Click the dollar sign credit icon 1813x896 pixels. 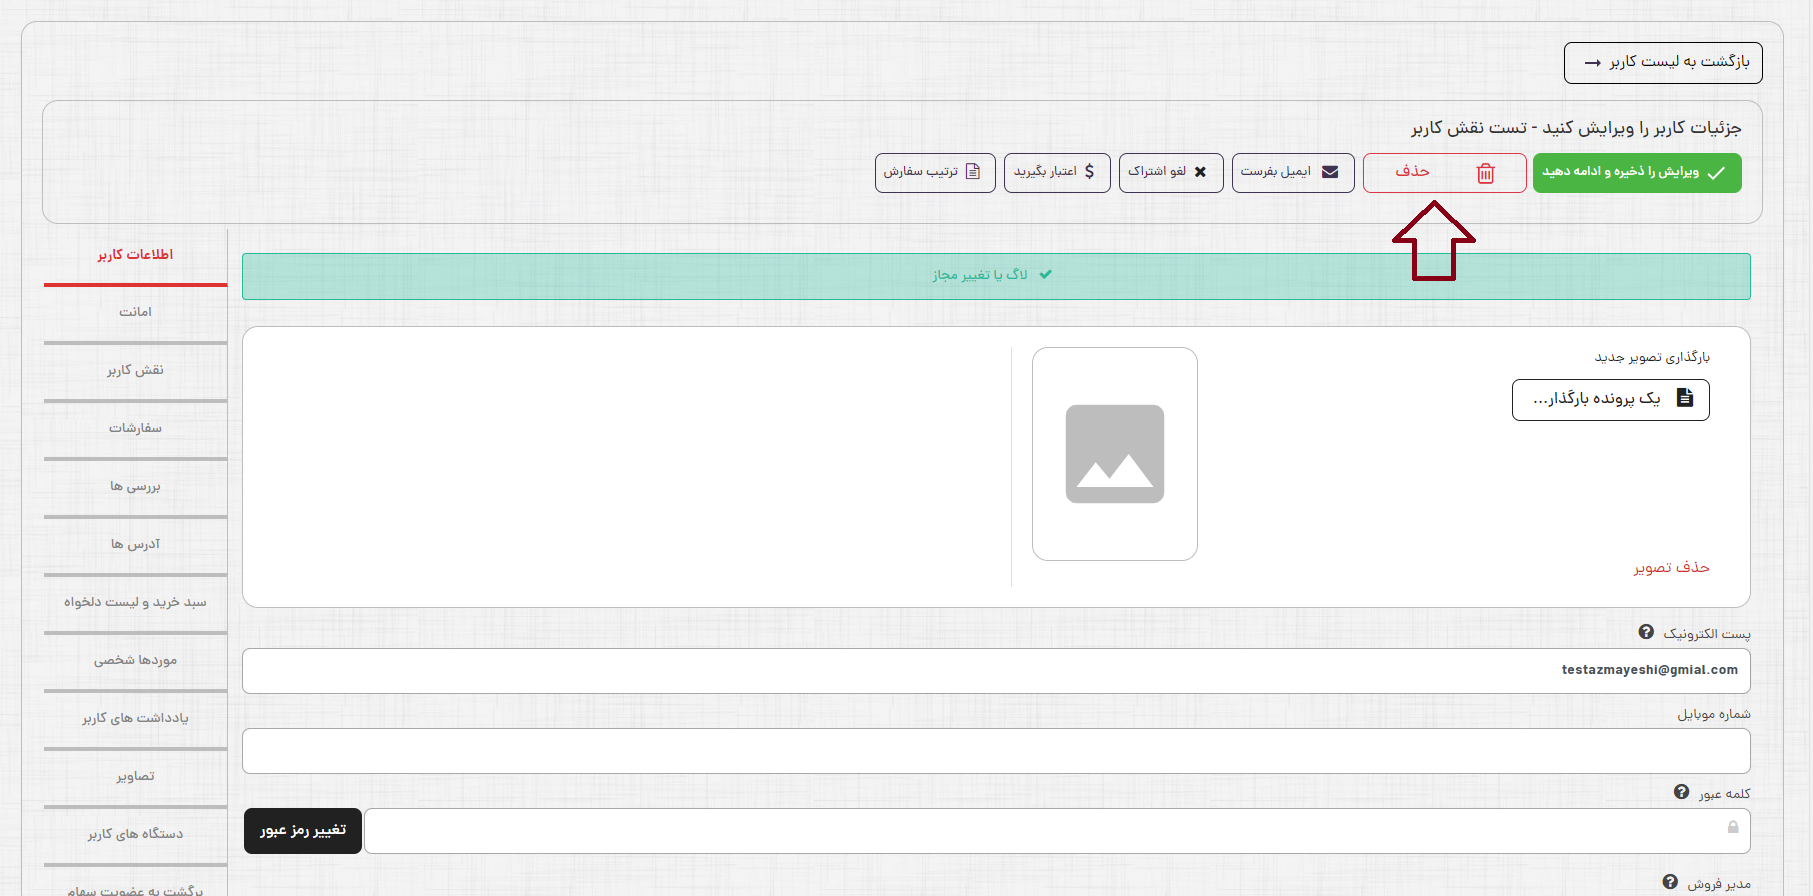1089,172
